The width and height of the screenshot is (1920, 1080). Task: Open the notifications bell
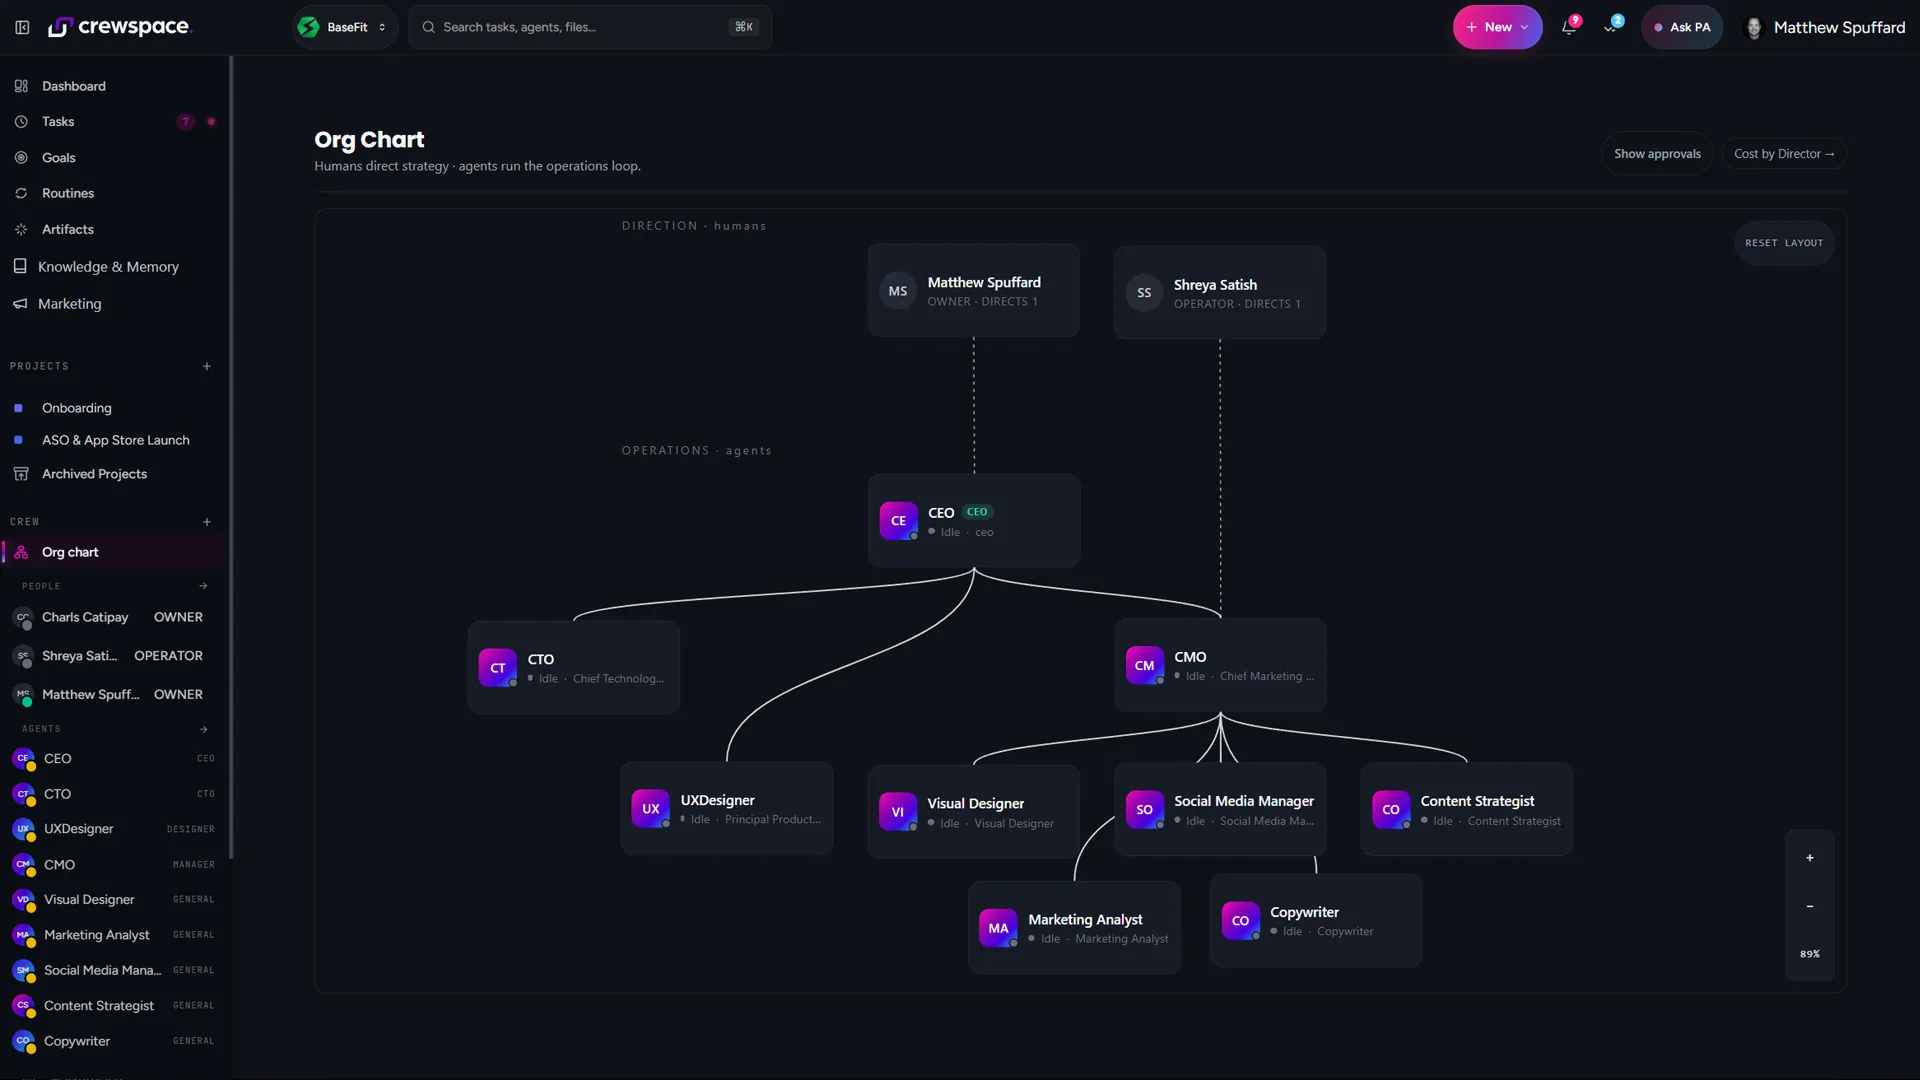coord(1569,27)
